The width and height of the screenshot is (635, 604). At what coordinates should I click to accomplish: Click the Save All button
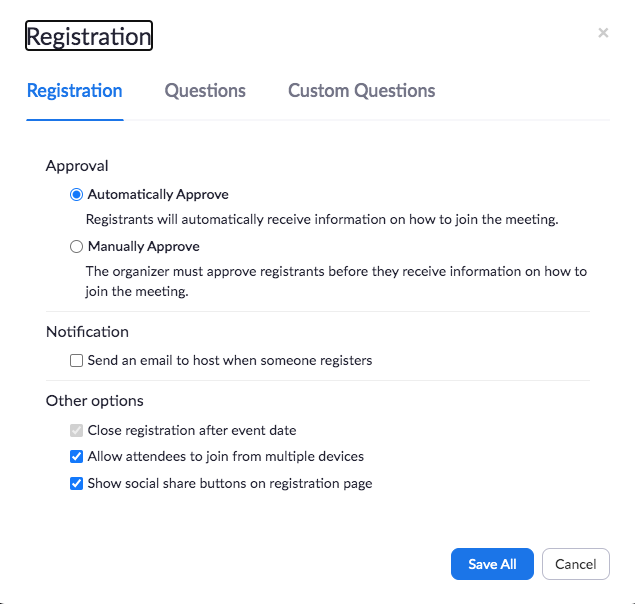[492, 564]
